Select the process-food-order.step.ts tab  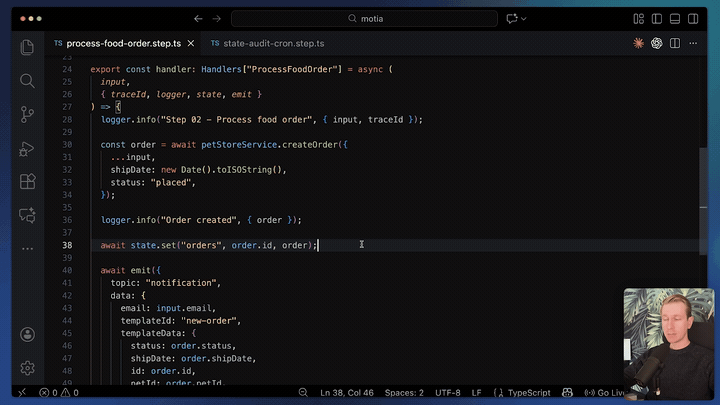pos(122,44)
